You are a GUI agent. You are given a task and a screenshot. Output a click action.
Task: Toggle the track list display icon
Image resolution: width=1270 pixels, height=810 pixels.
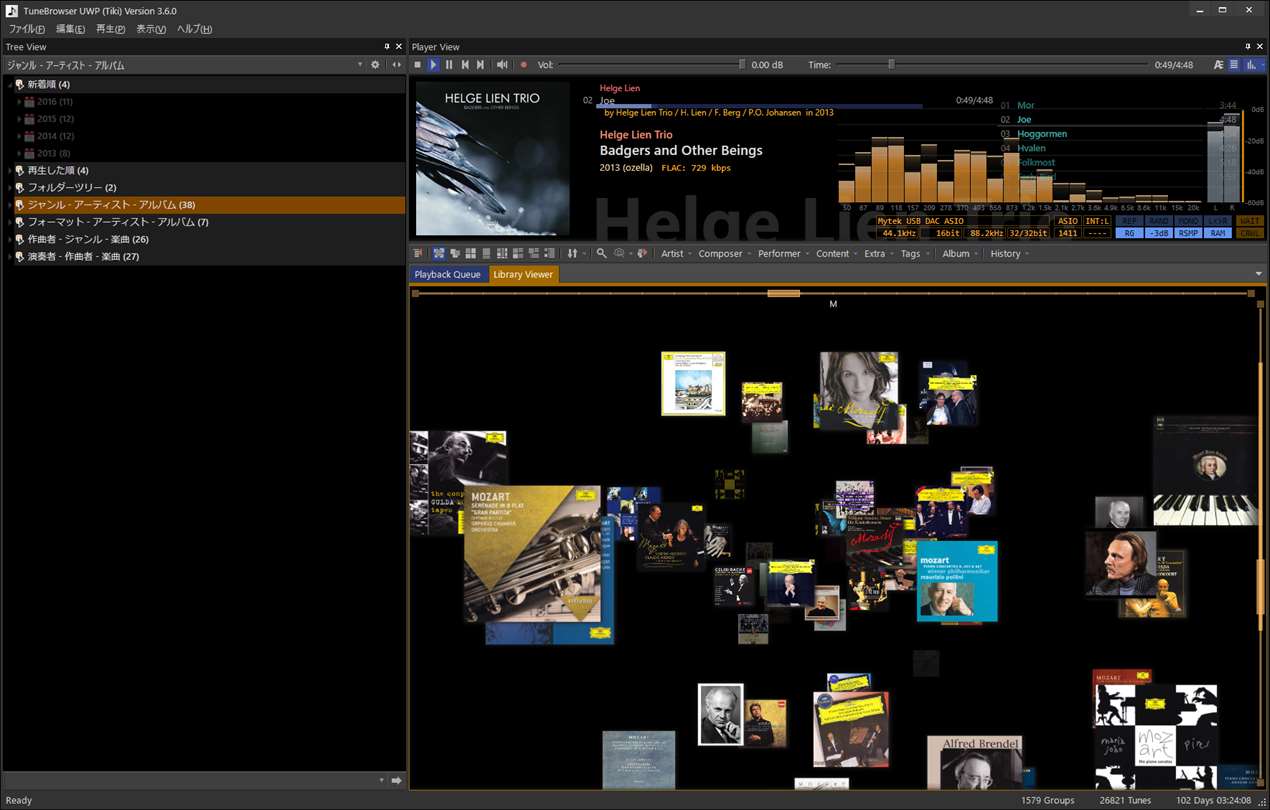point(1234,65)
